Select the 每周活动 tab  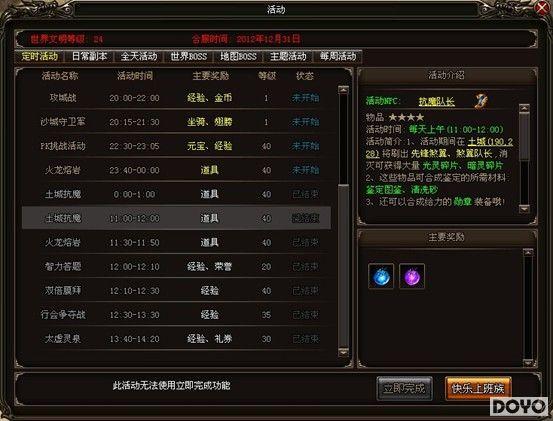[x=338, y=56]
